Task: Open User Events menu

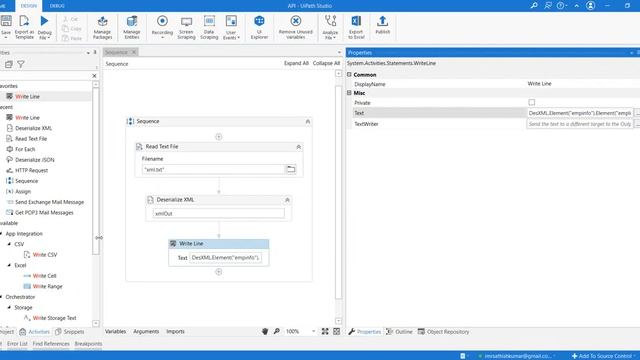Action: pos(231,27)
